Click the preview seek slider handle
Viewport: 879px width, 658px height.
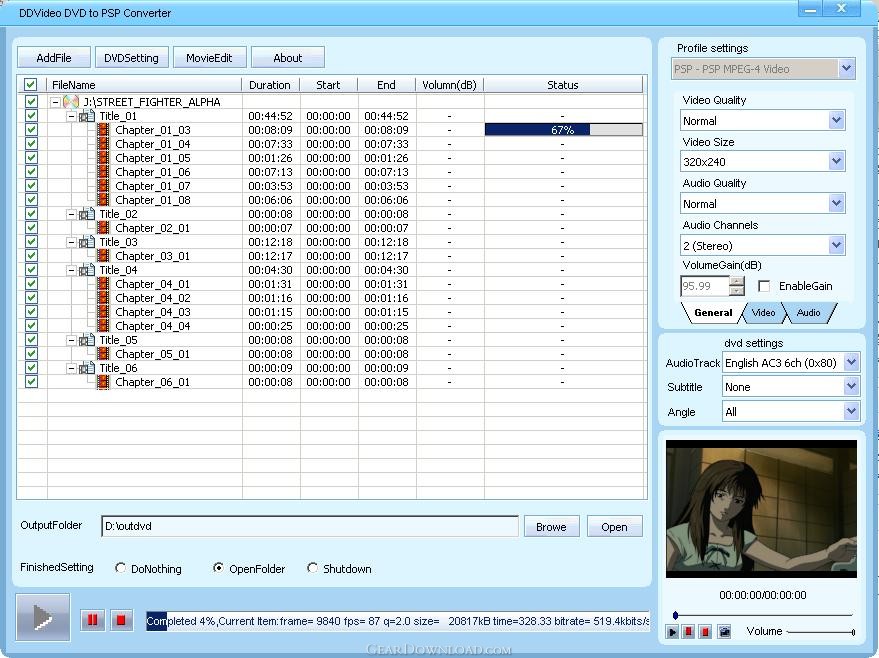tap(676, 615)
